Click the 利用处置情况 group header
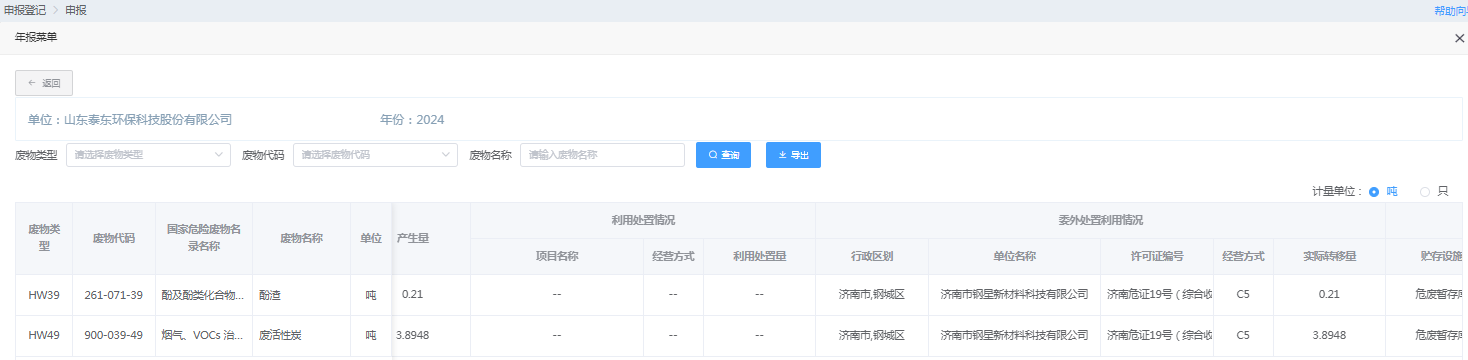 coord(642,220)
